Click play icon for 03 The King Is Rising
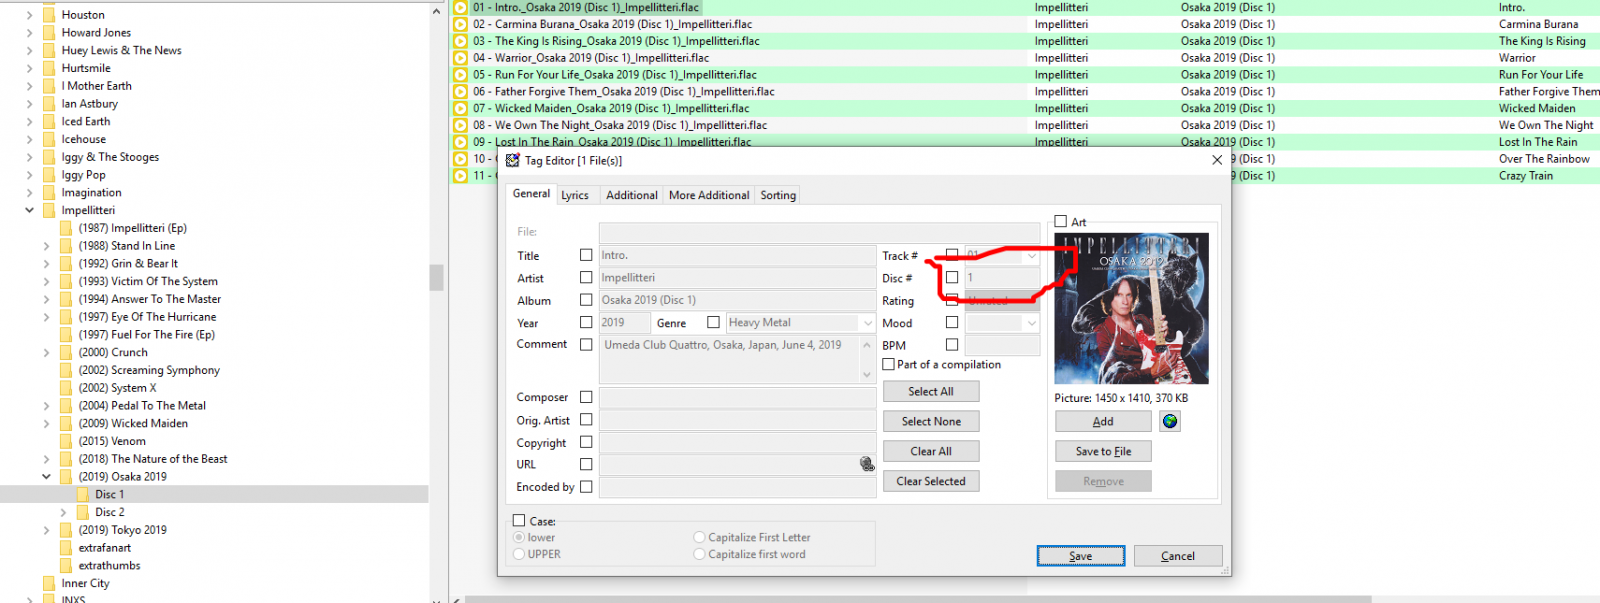The width and height of the screenshot is (1600, 603). coord(460,41)
